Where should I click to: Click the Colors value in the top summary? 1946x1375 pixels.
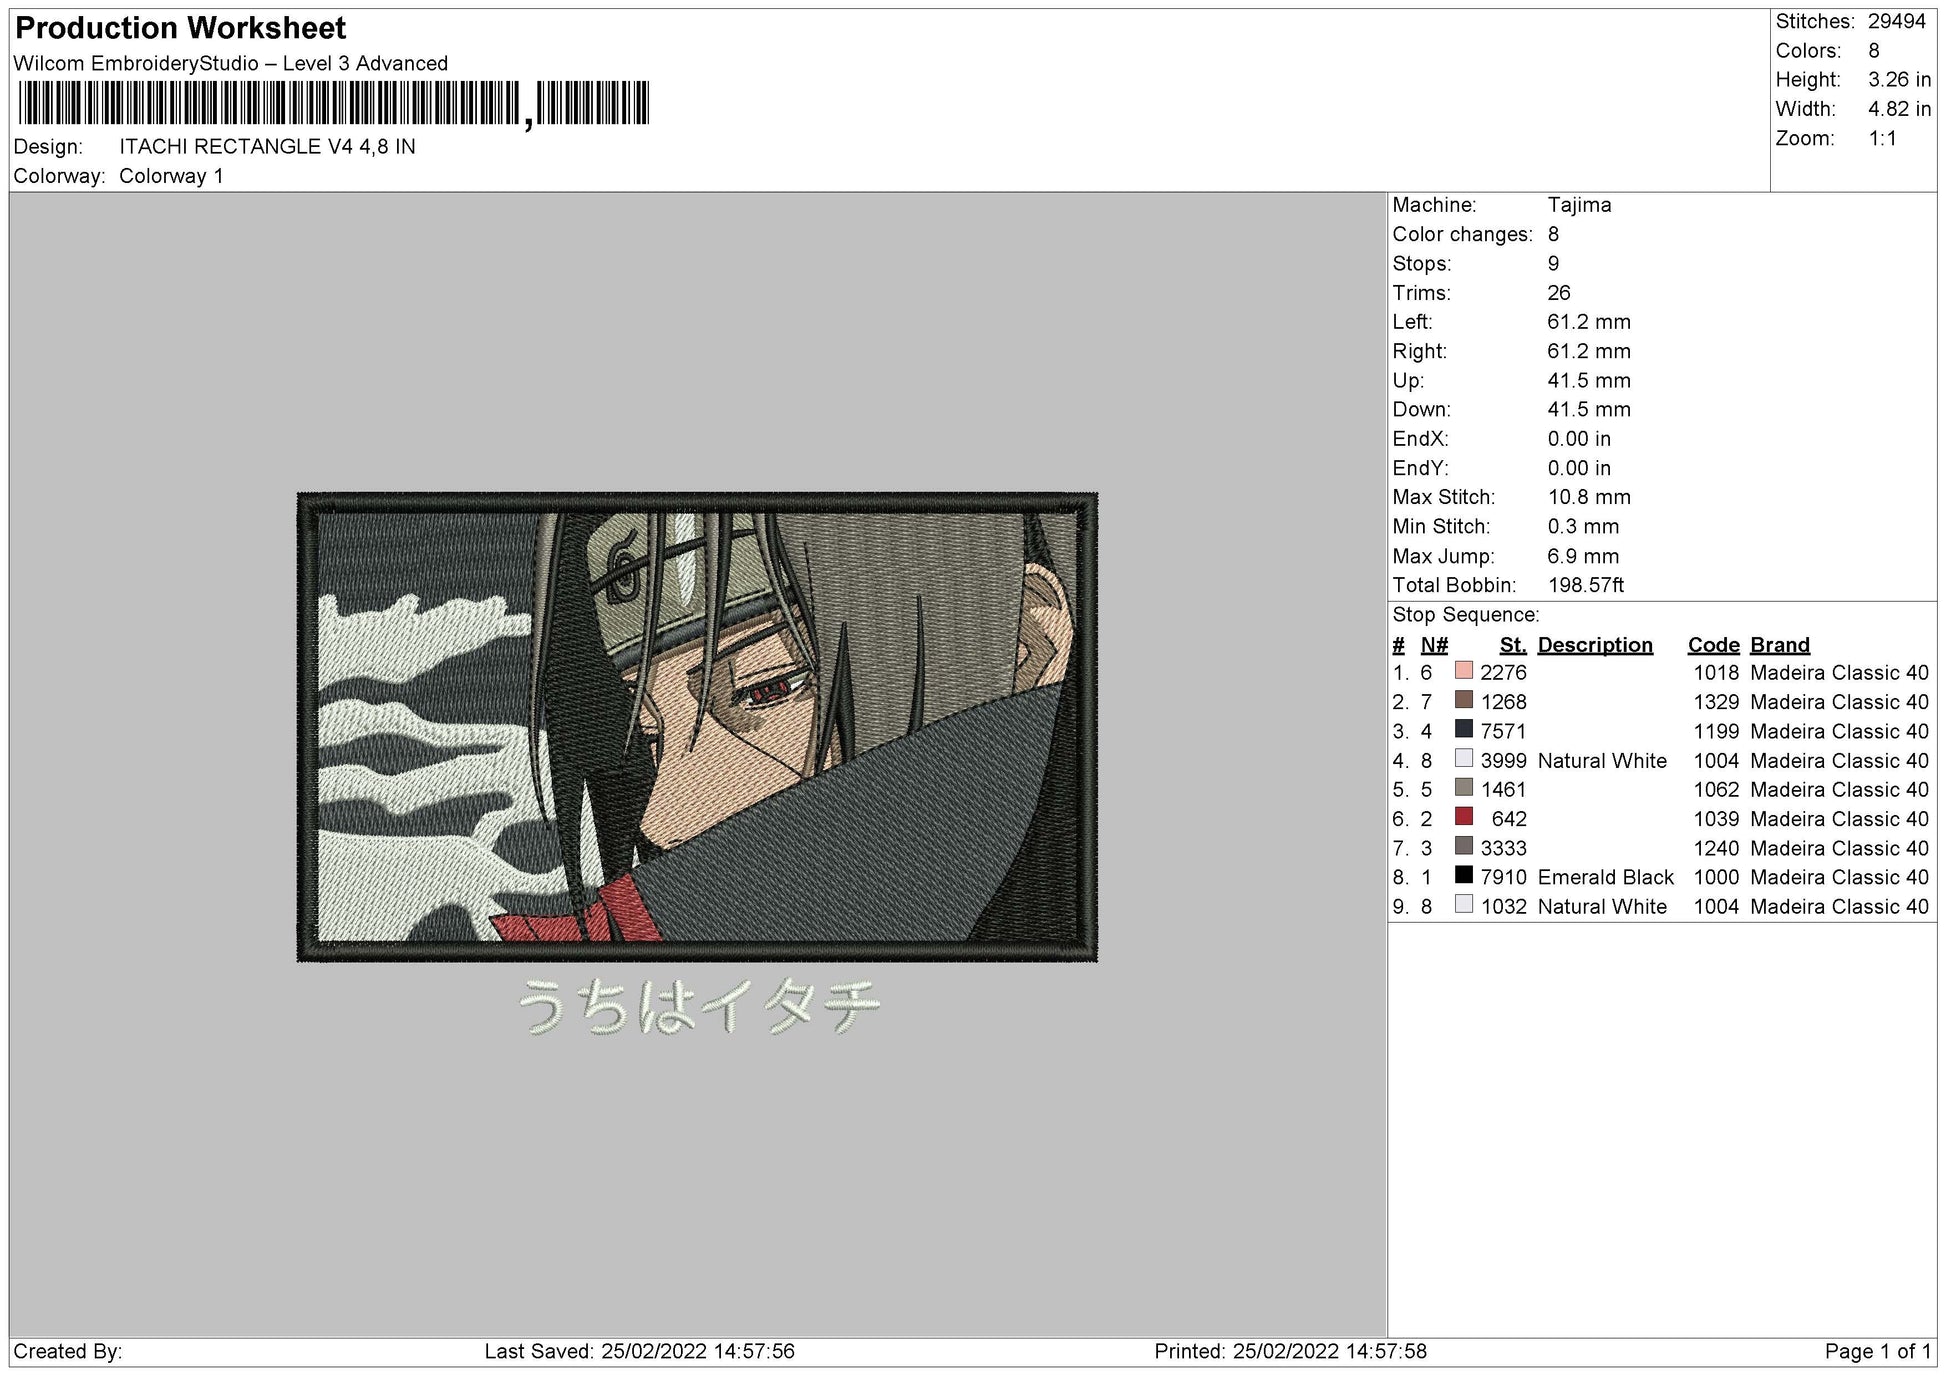pyautogui.click(x=1873, y=51)
